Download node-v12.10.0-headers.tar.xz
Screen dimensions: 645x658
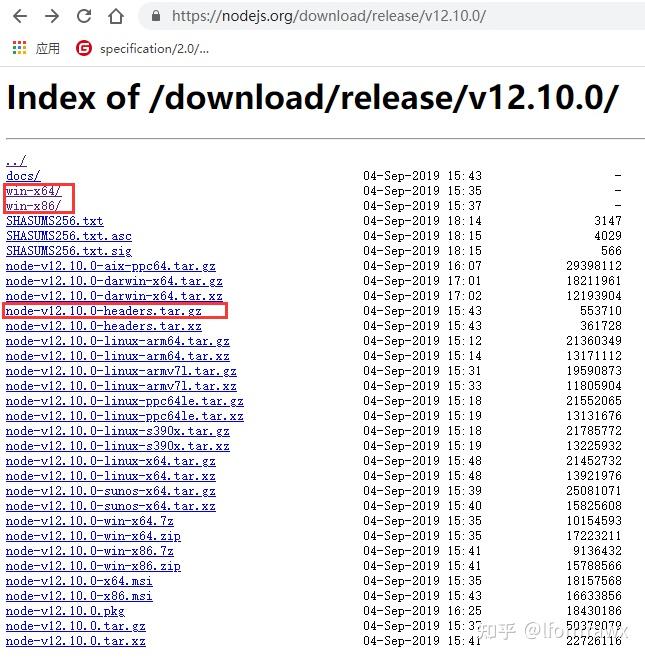[x=104, y=326]
